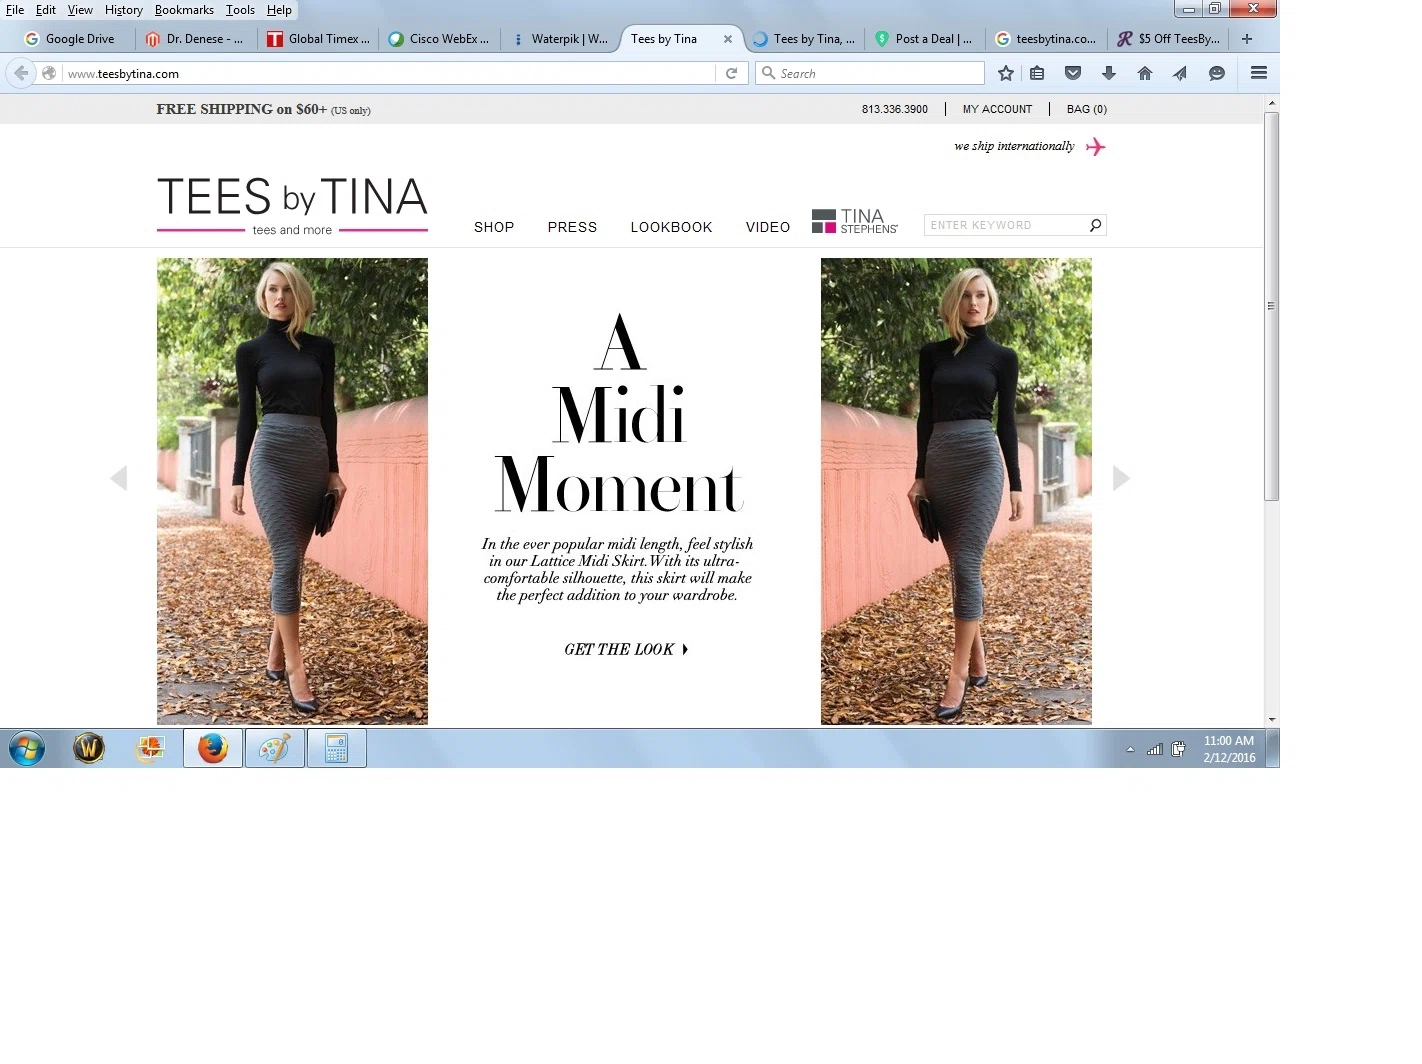The height and width of the screenshot is (1064, 1422).
Task: Click the pink airplane shipping icon
Action: (x=1096, y=147)
